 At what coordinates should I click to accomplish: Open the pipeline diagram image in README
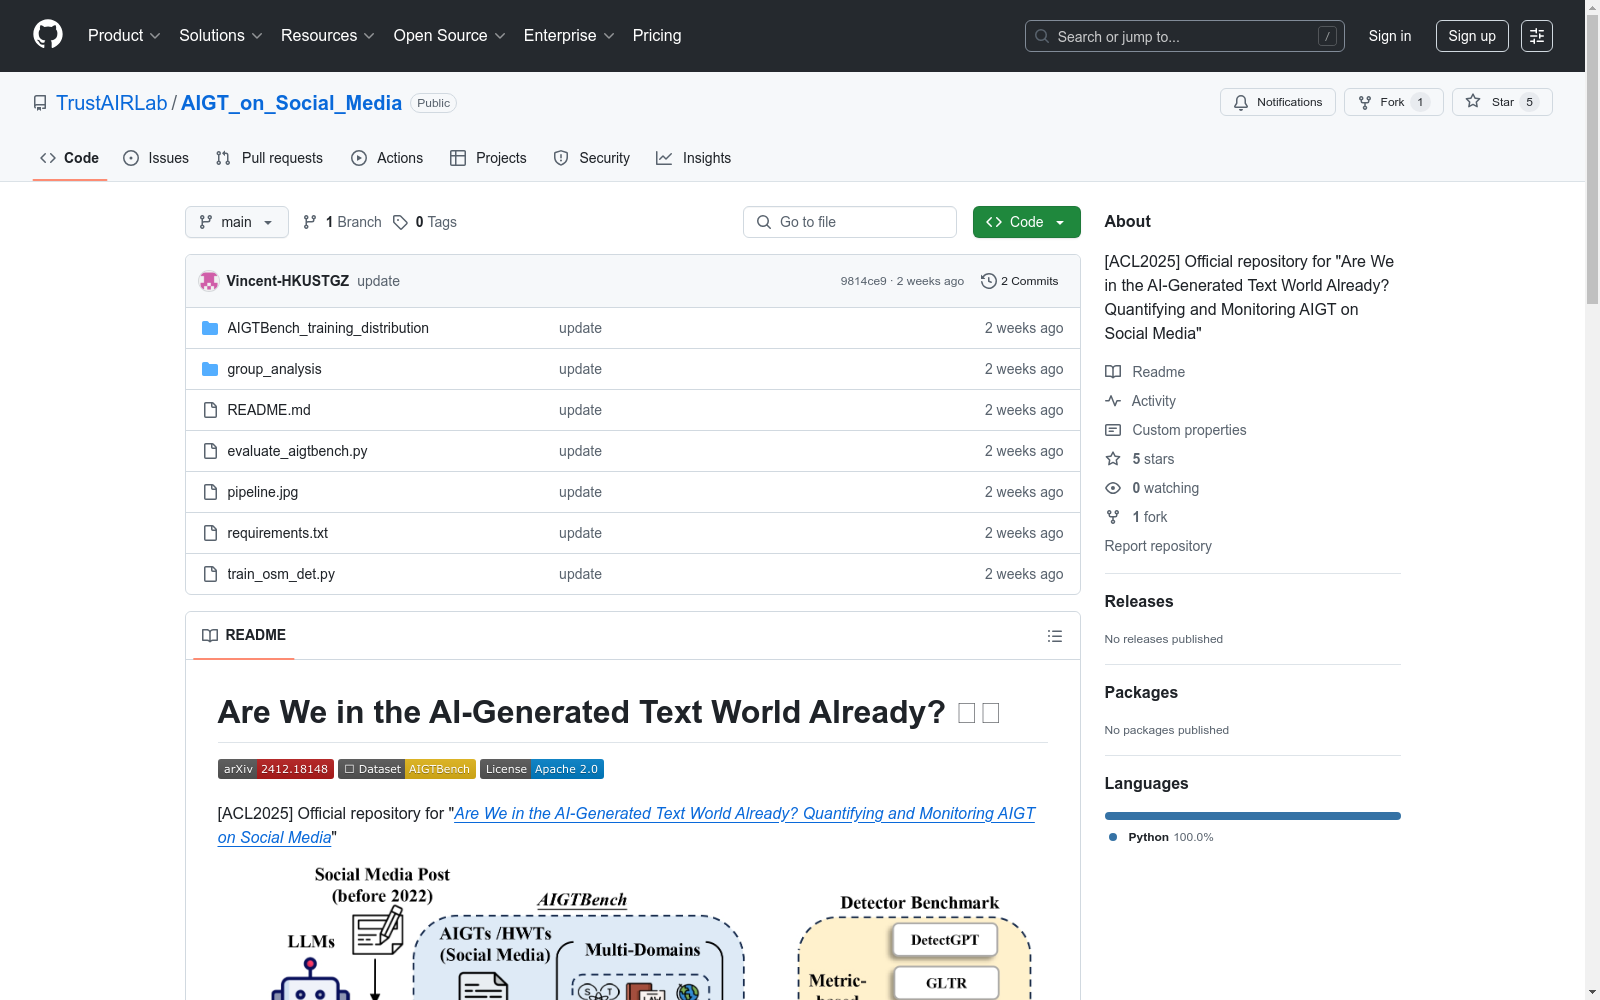632,932
